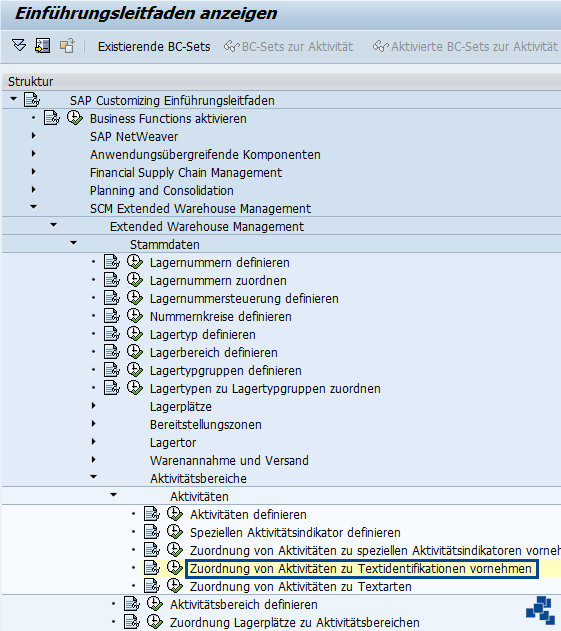This screenshot has width=561, height=631.
Task: Open documentation for Lagerbereich definieren
Action: click(x=112, y=352)
